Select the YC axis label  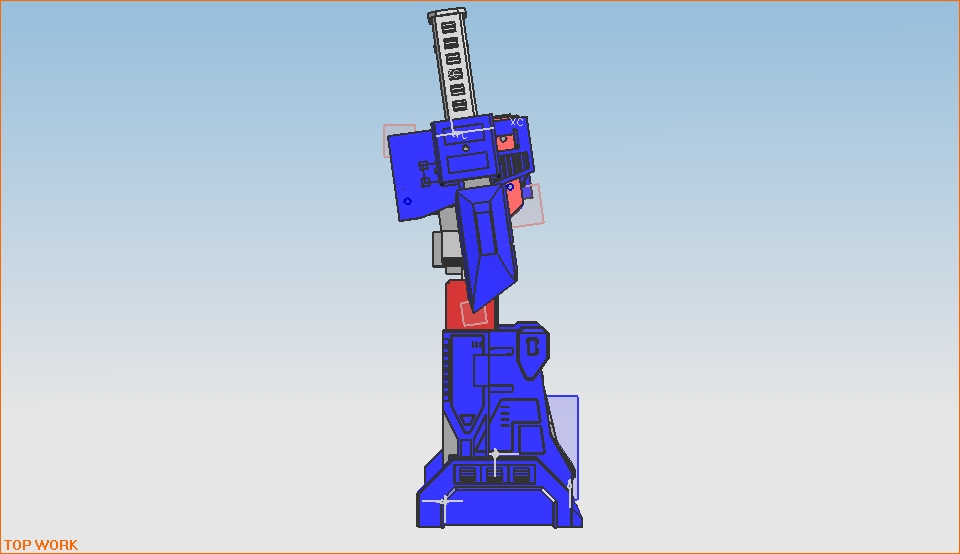(459, 135)
